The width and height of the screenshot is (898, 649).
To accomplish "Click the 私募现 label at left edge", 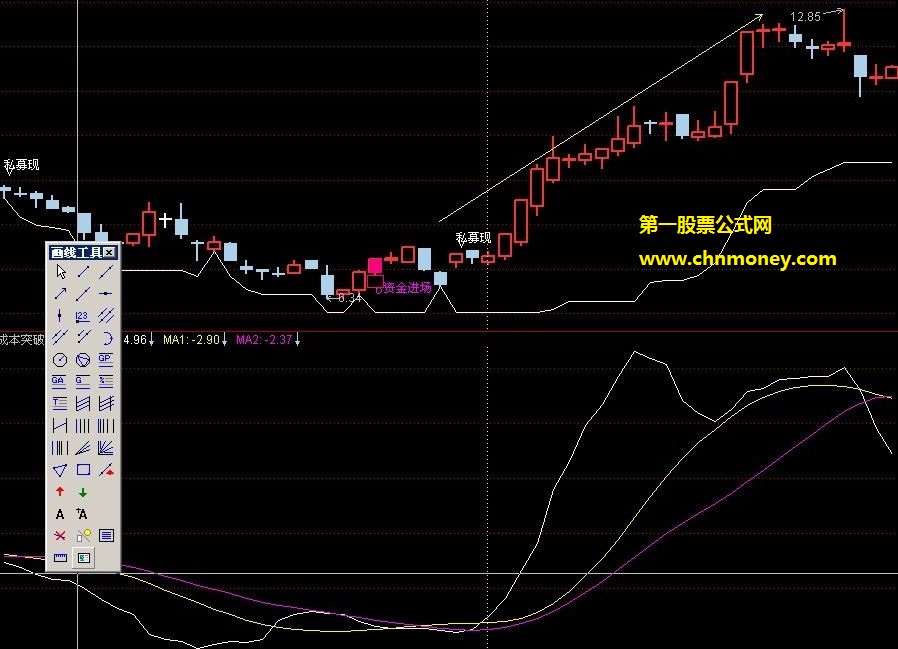I will point(22,165).
